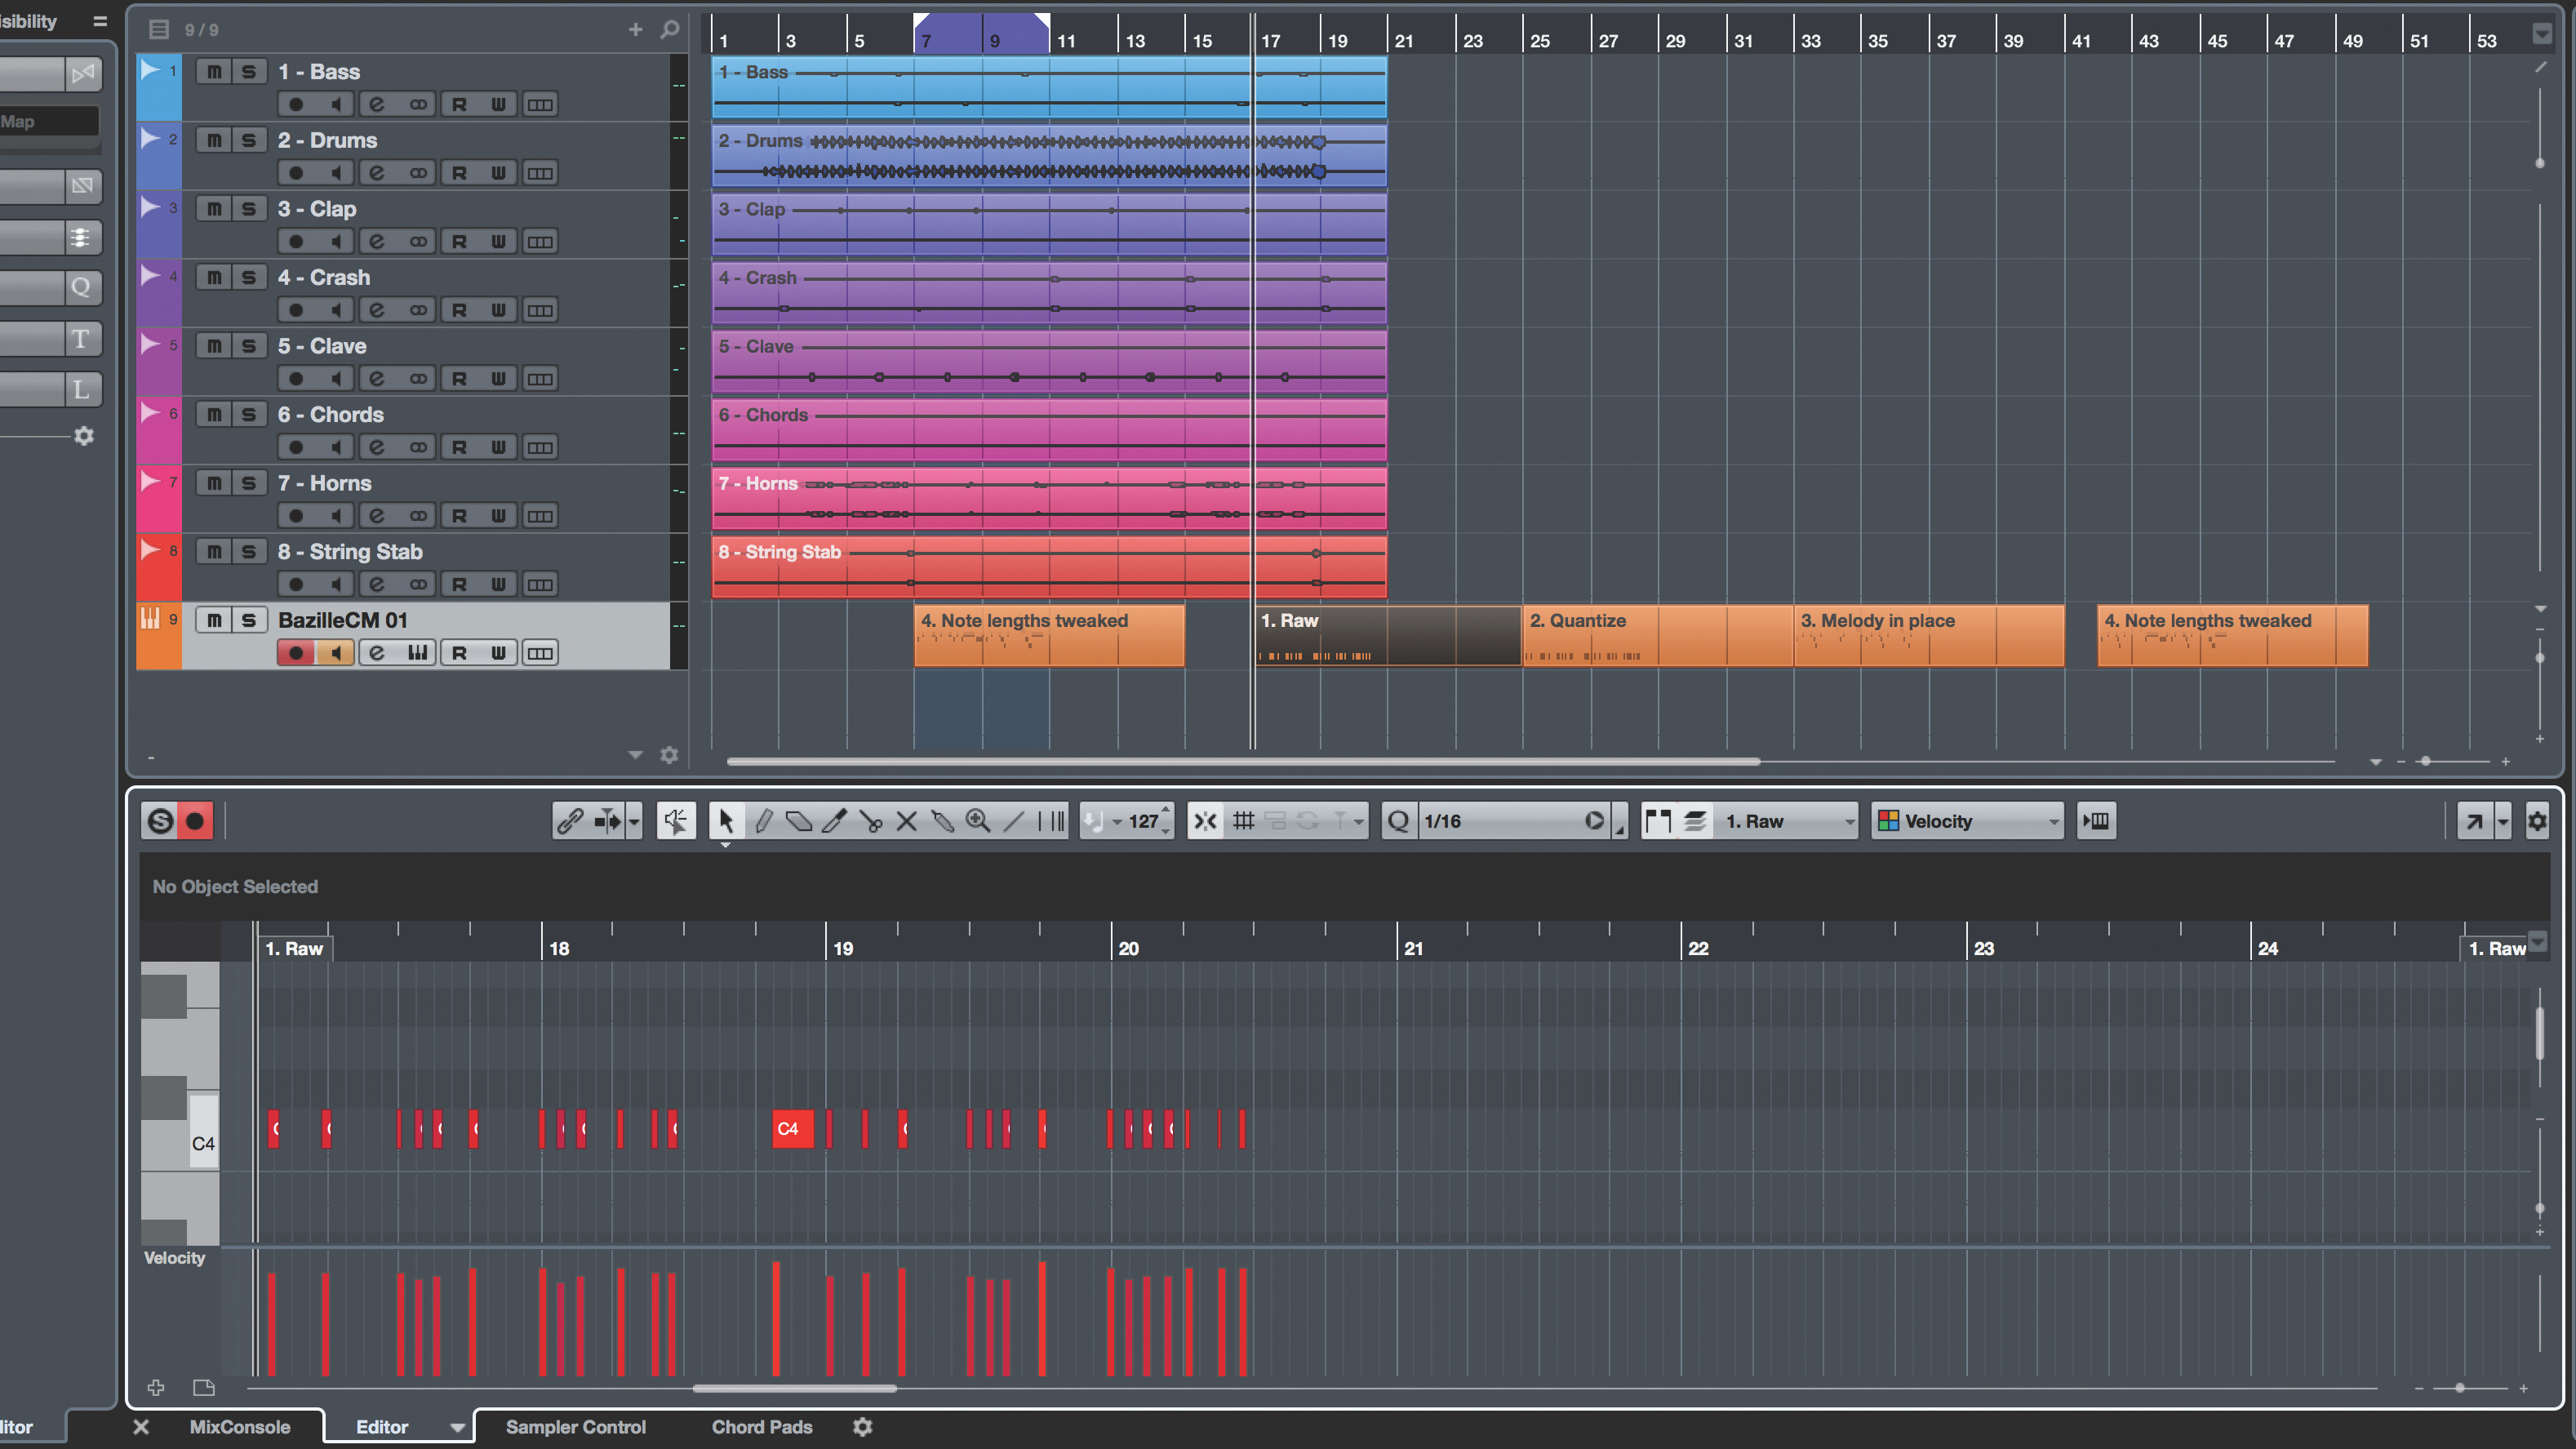This screenshot has height=1449, width=2576.
Task: Select the '2. Quantize' MIDI part
Action: click(1657, 635)
